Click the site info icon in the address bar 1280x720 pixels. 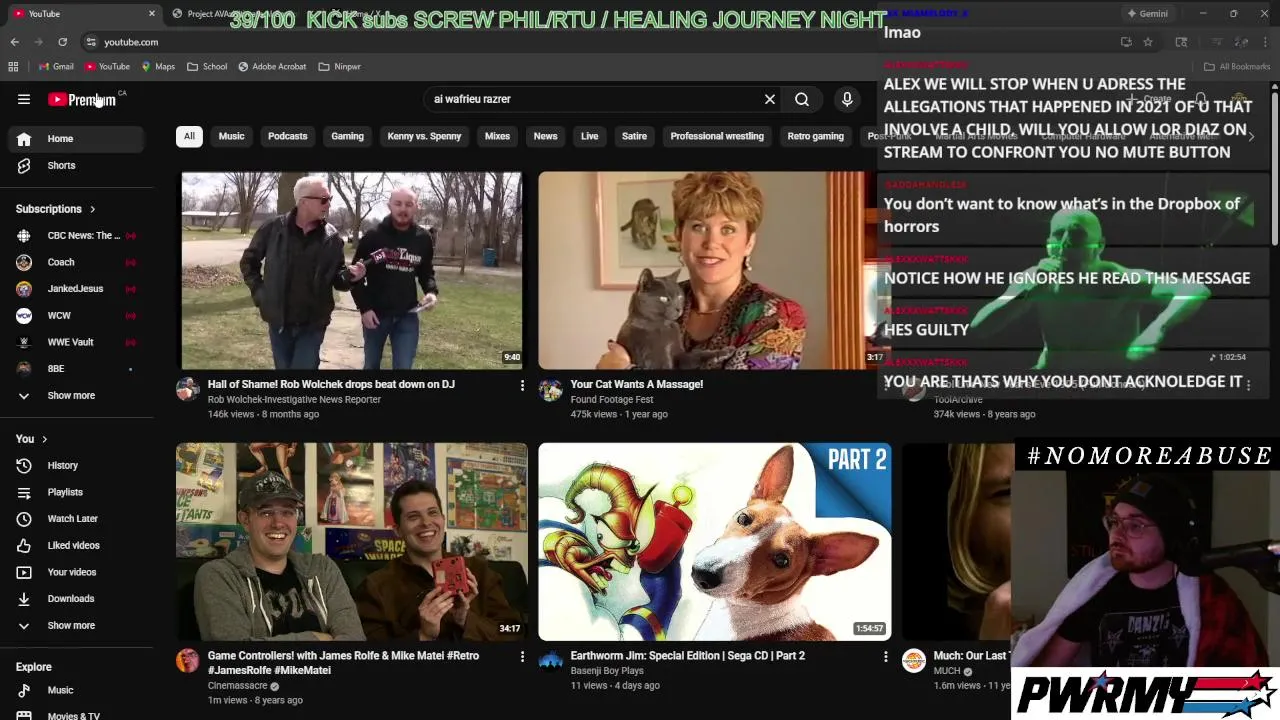(91, 42)
